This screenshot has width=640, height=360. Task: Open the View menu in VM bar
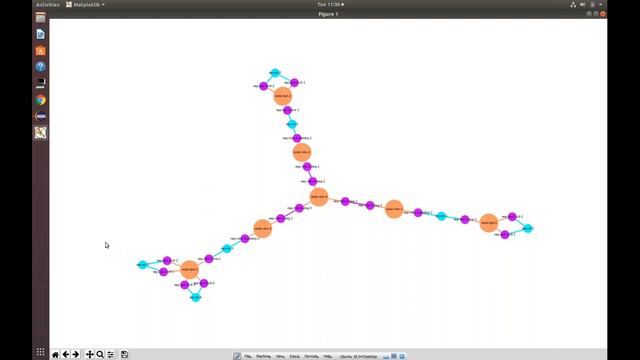coord(280,357)
